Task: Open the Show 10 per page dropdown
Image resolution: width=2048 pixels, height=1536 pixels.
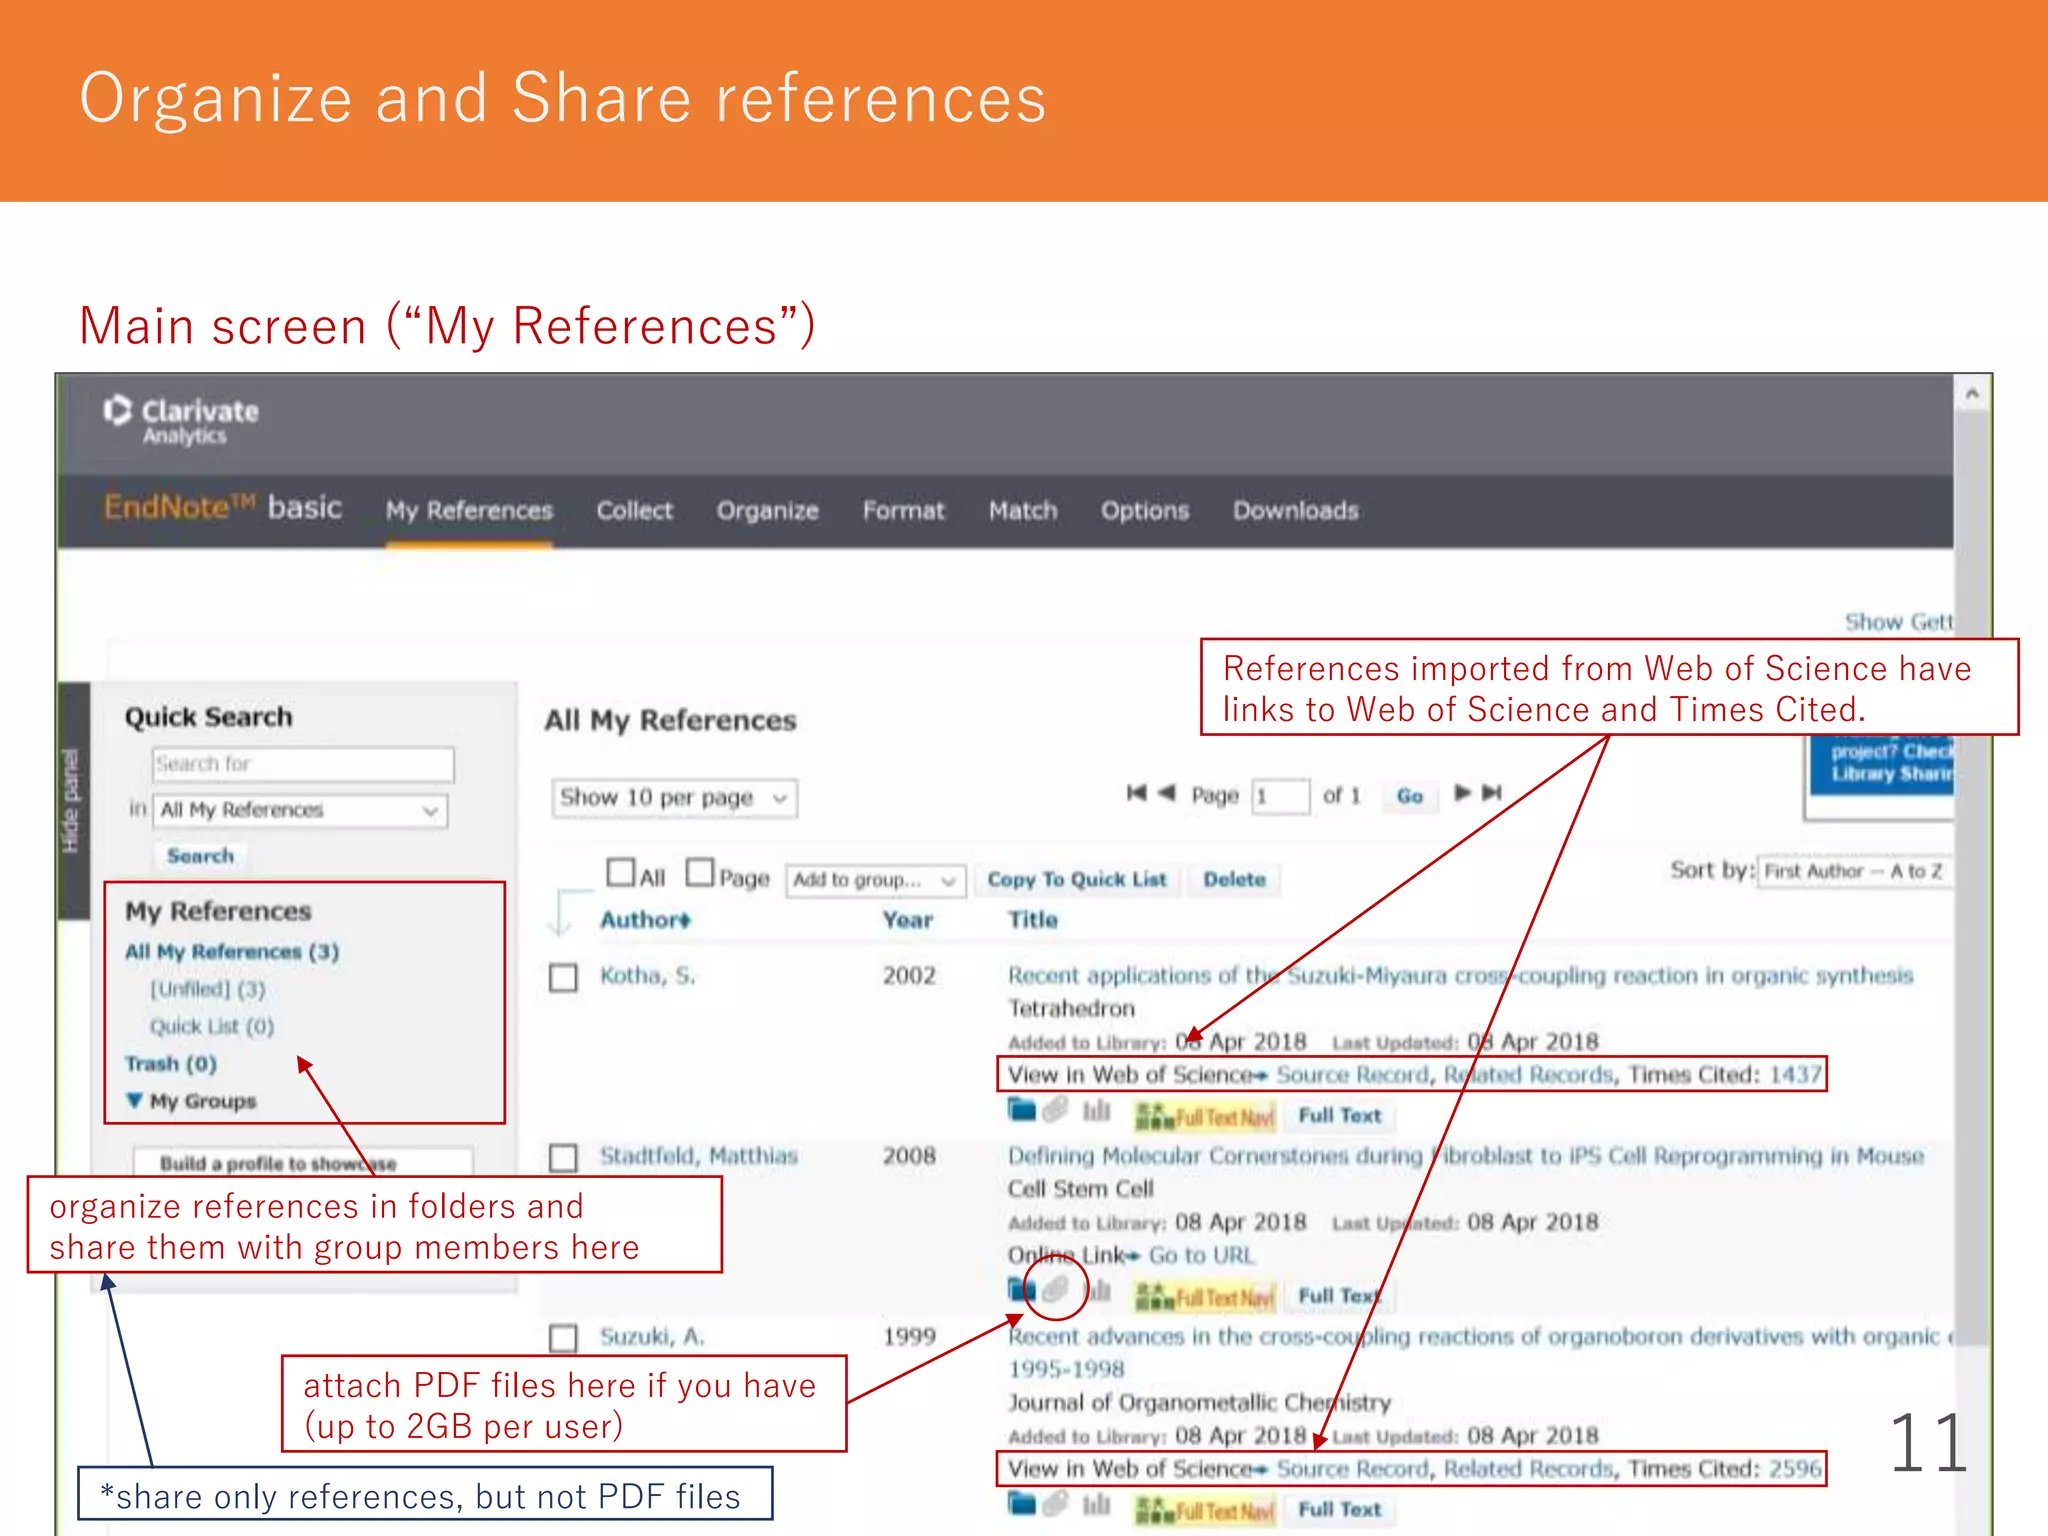Action: pyautogui.click(x=674, y=798)
